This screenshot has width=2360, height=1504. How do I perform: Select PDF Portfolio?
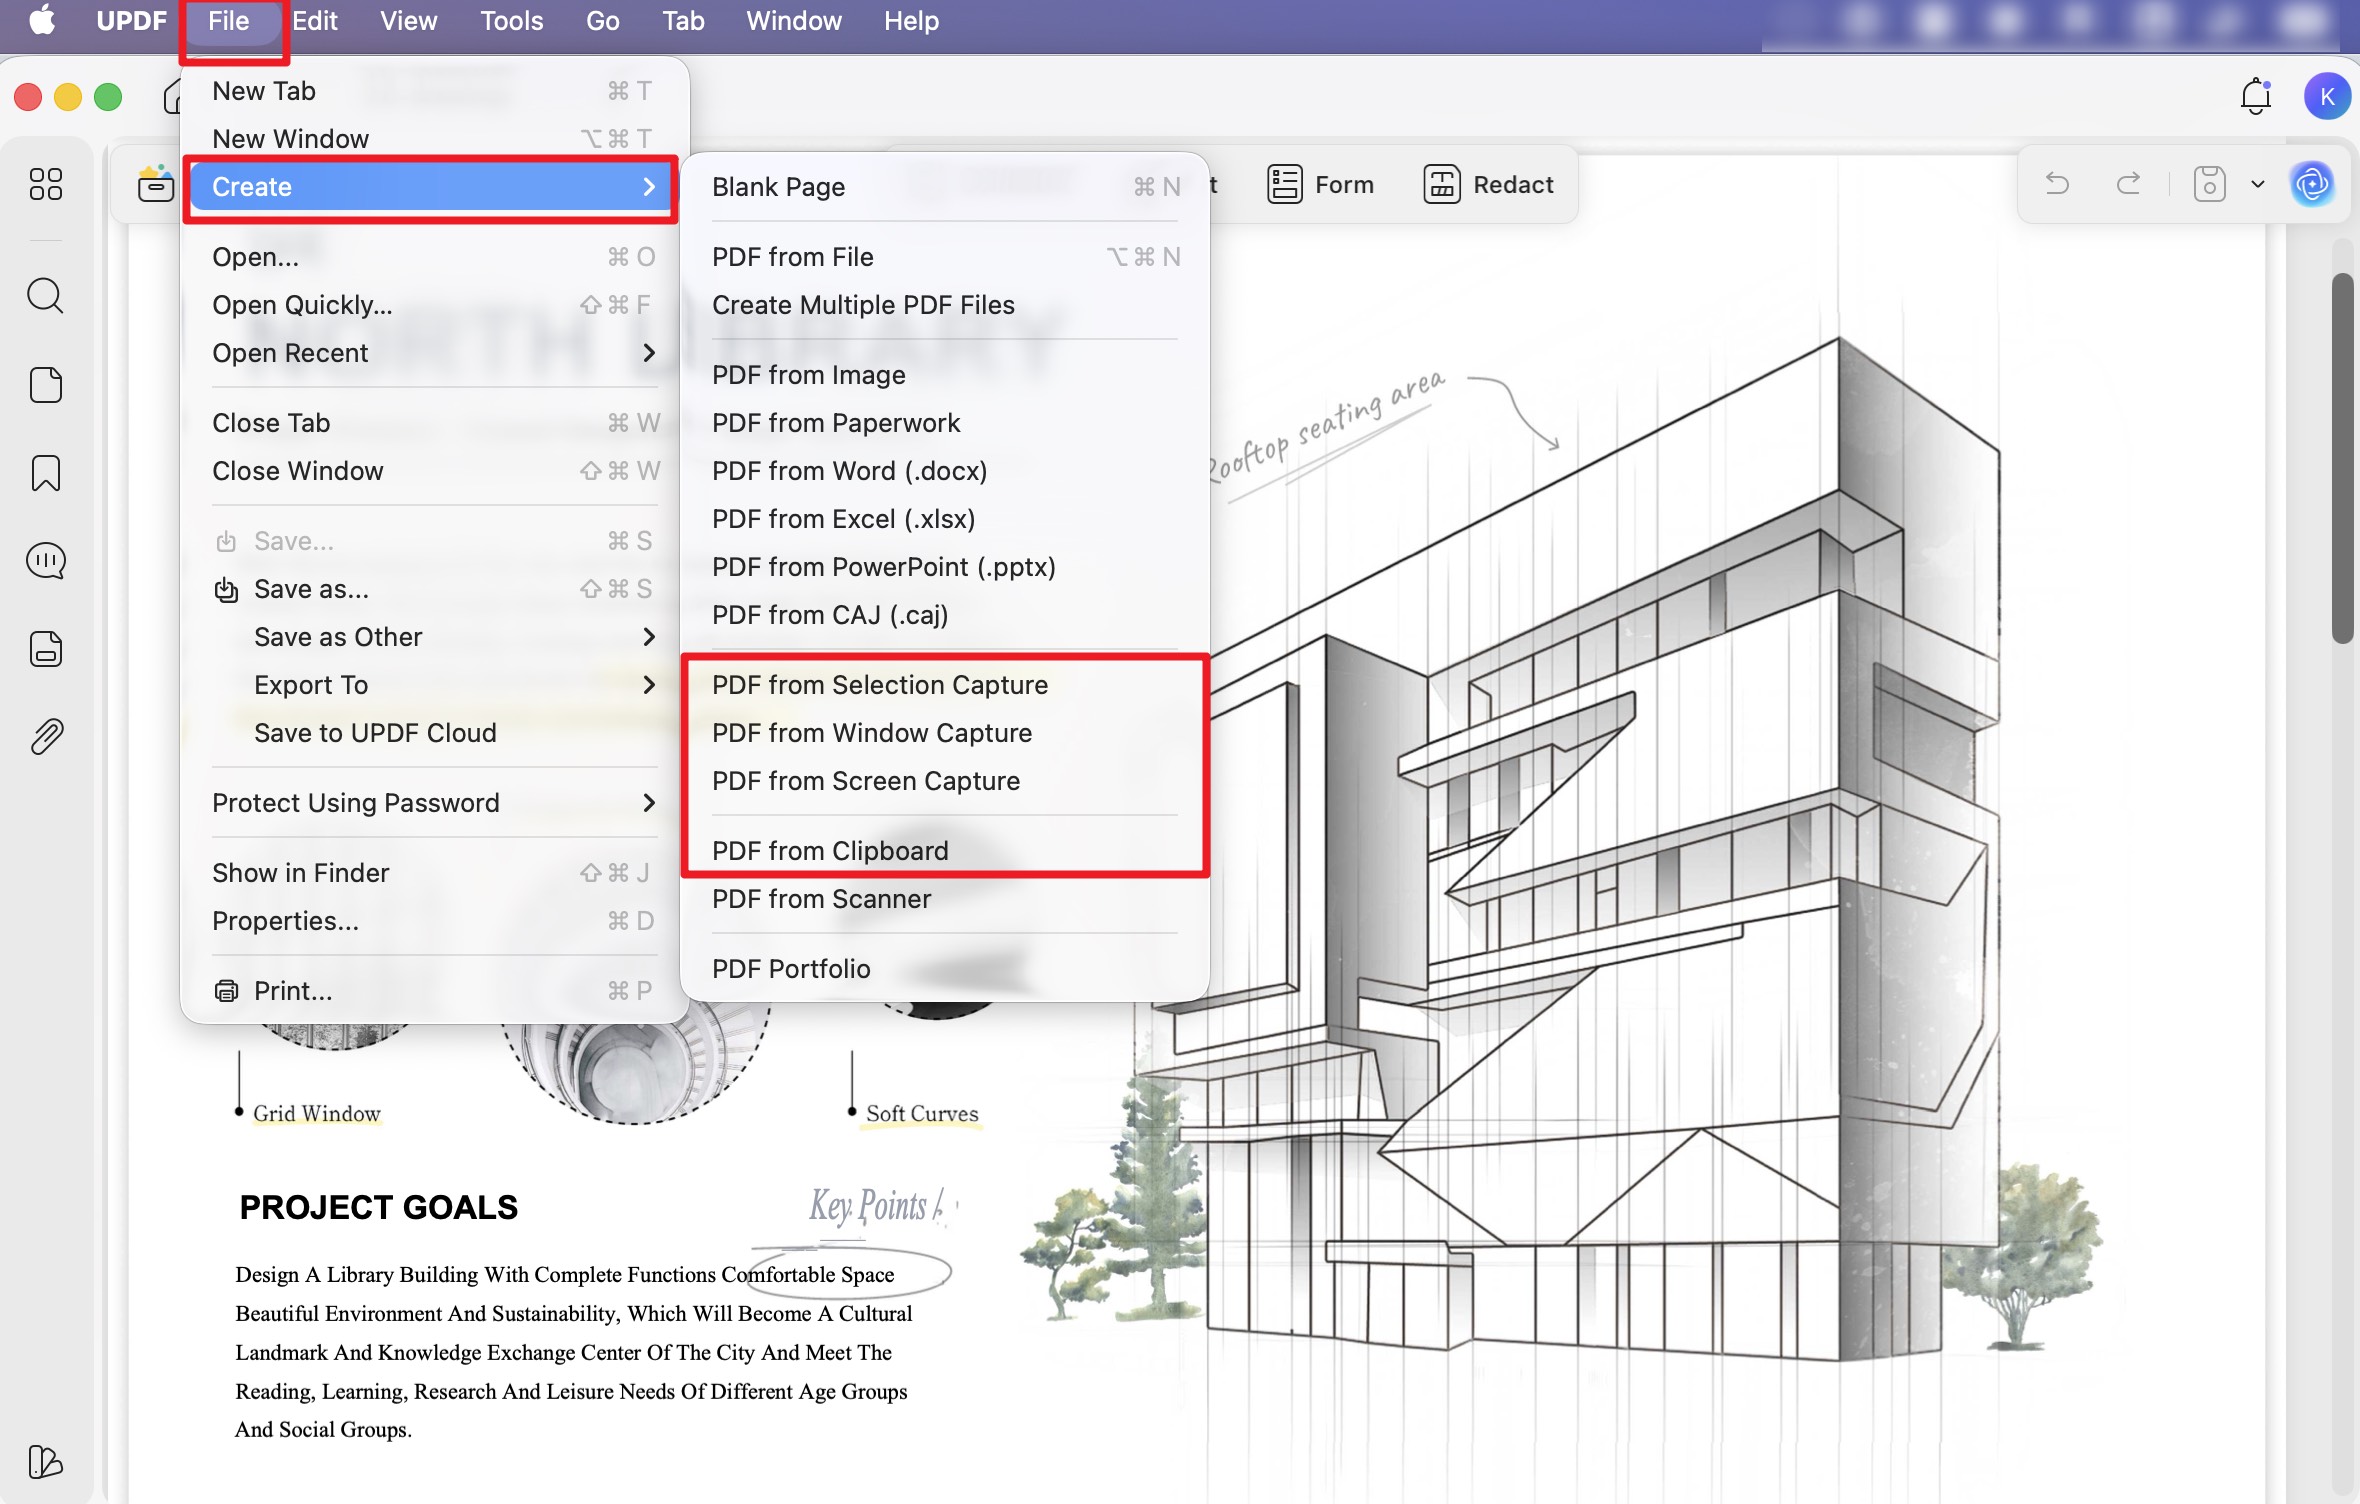(x=945, y=969)
